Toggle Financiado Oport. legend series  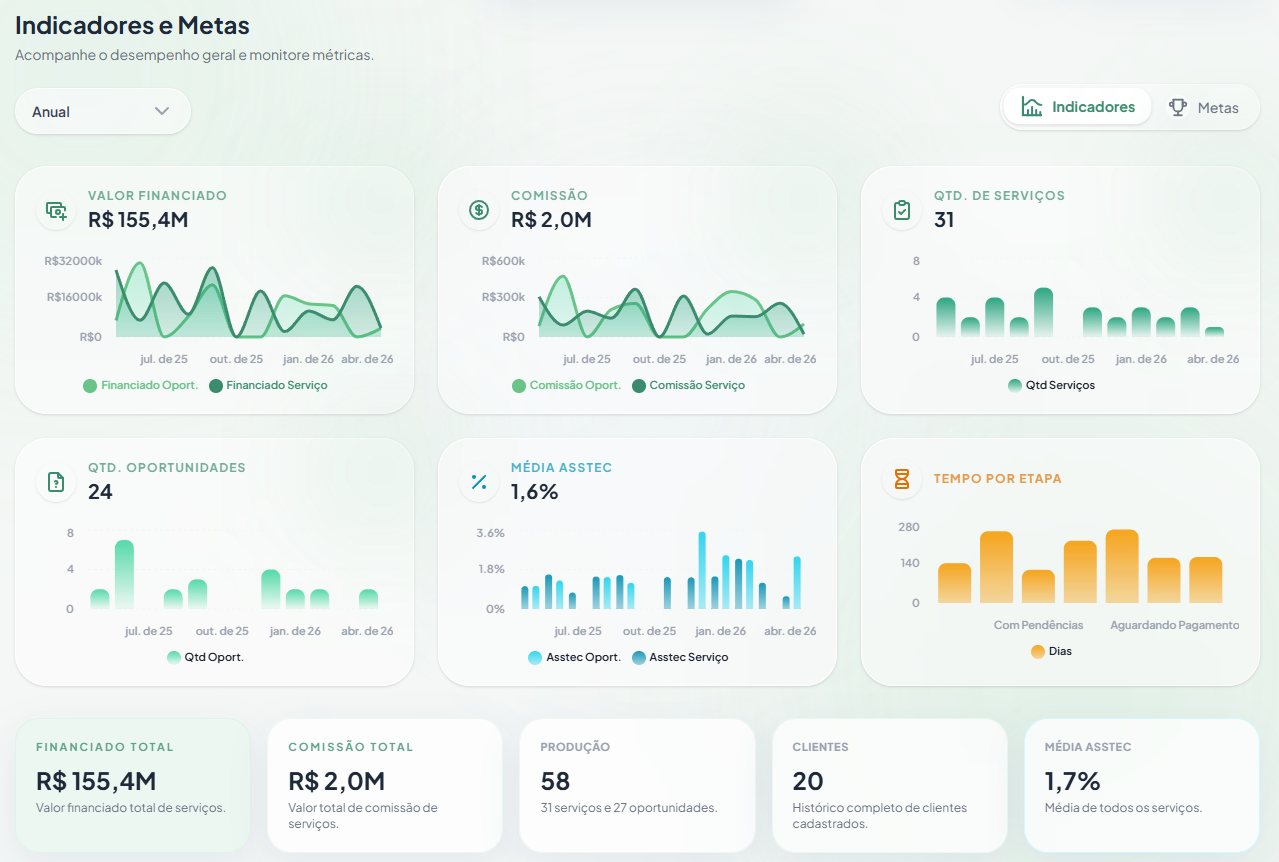point(140,385)
